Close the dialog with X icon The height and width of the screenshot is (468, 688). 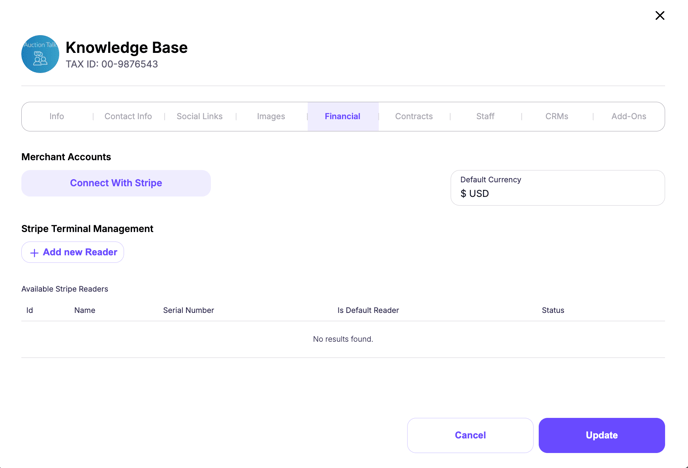pyautogui.click(x=659, y=16)
